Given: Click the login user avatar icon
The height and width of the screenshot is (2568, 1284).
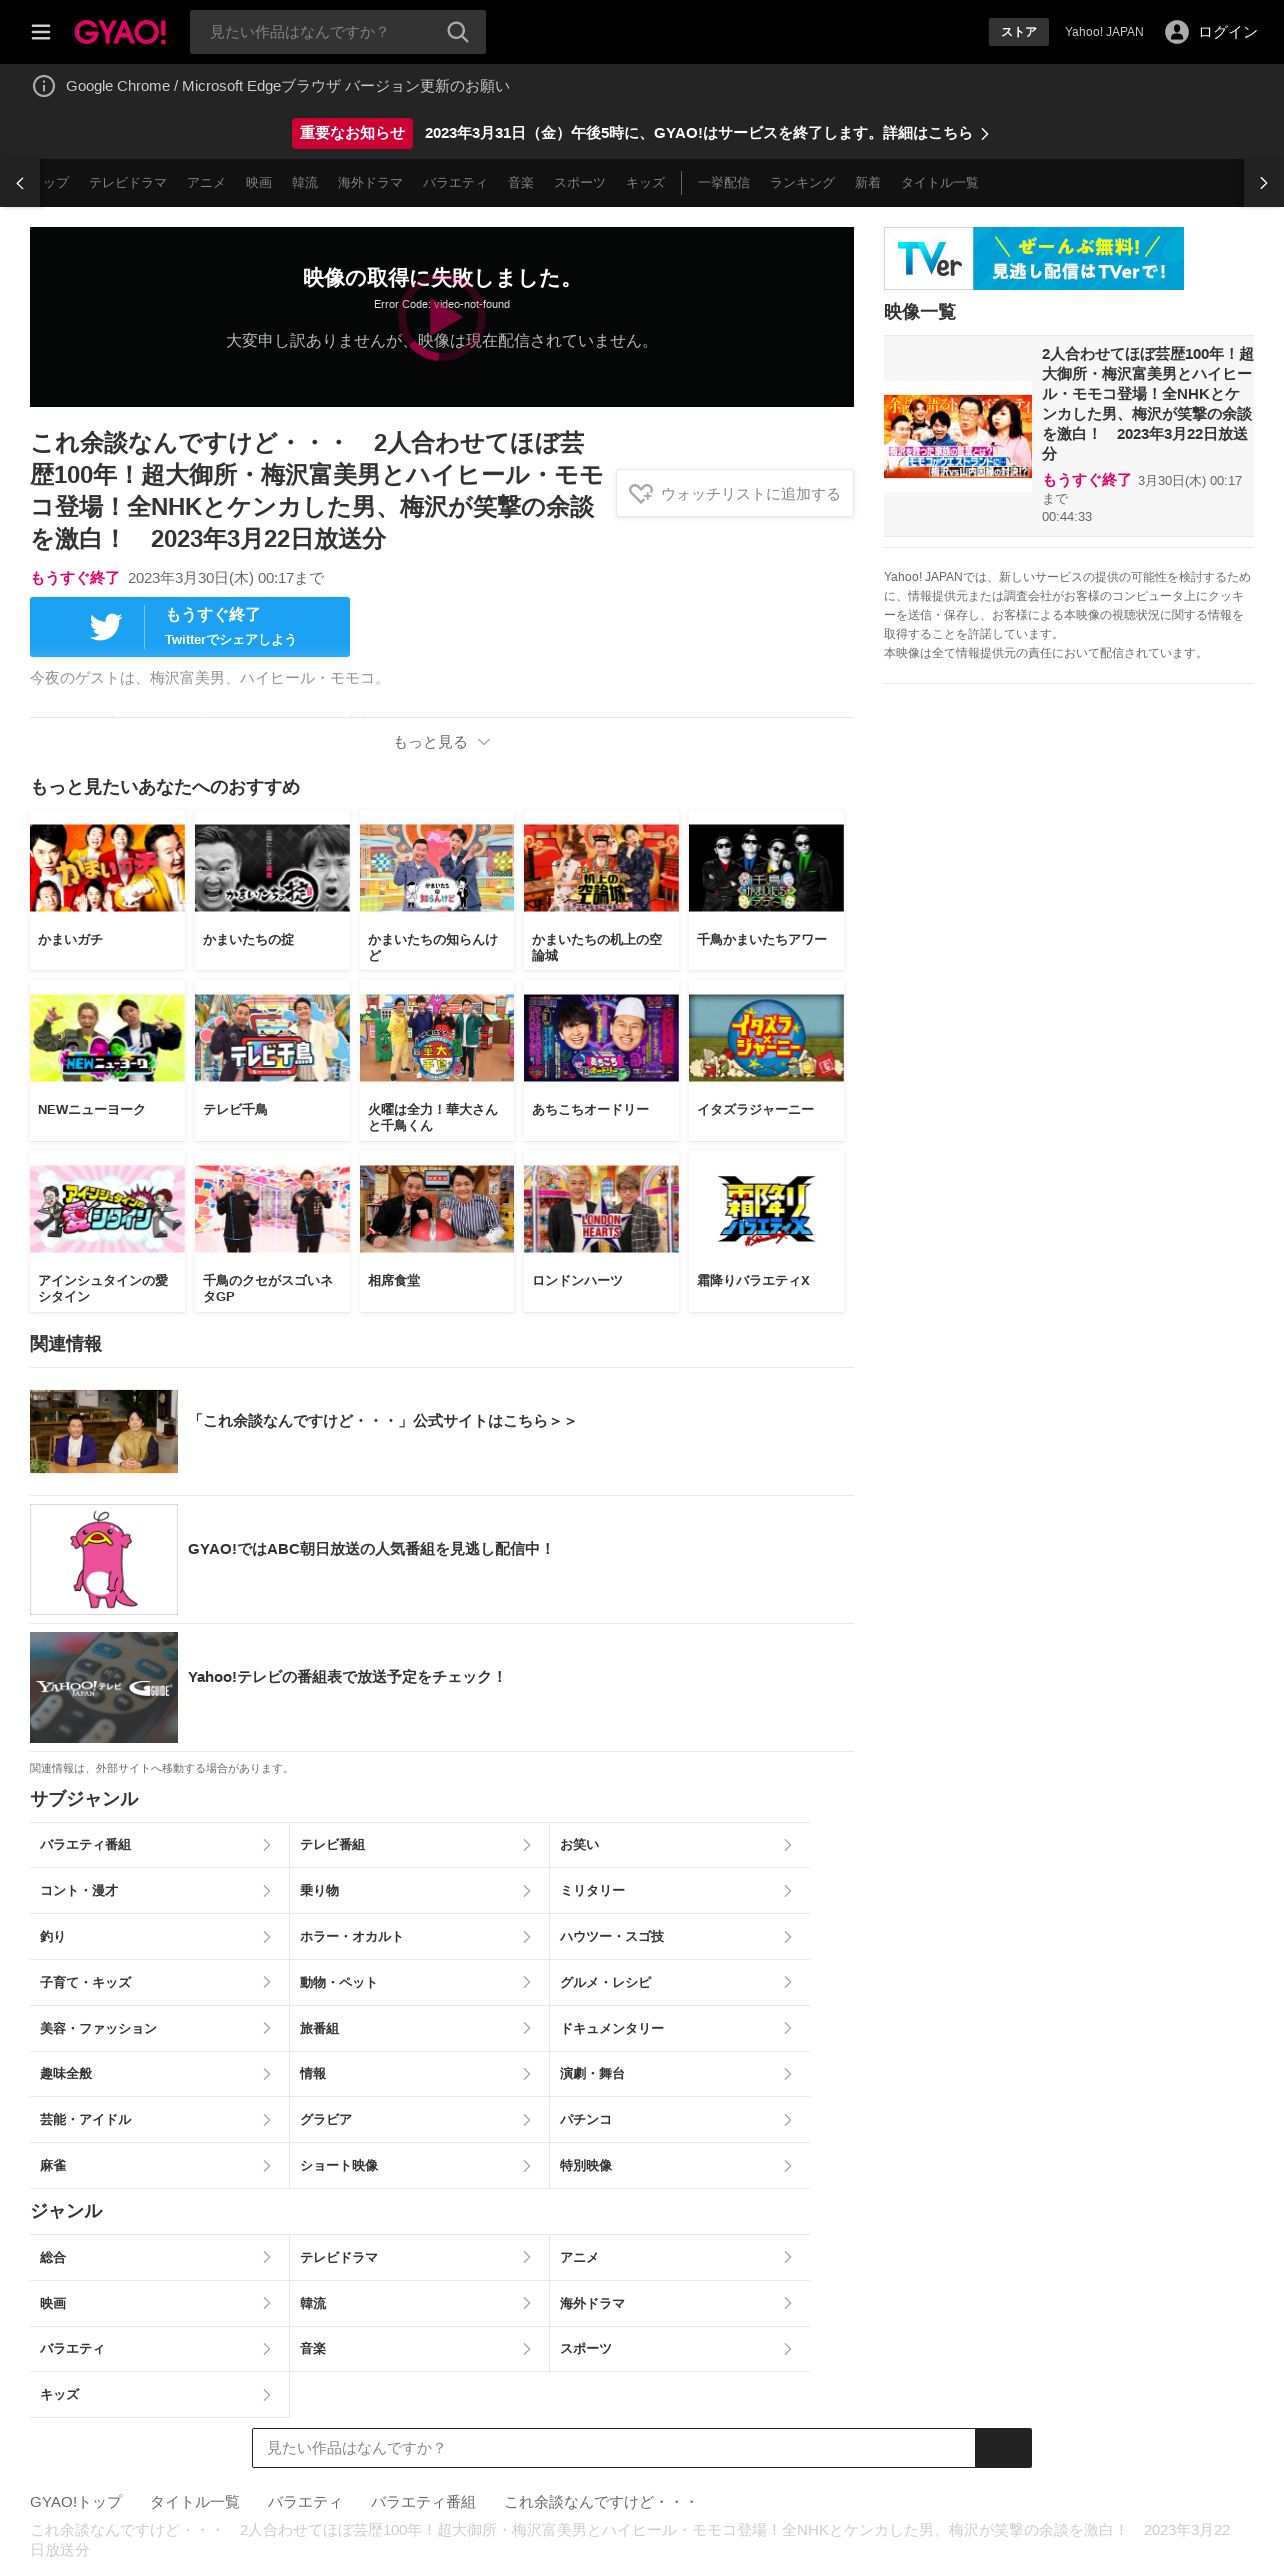Looking at the screenshot, I should (x=1177, y=32).
